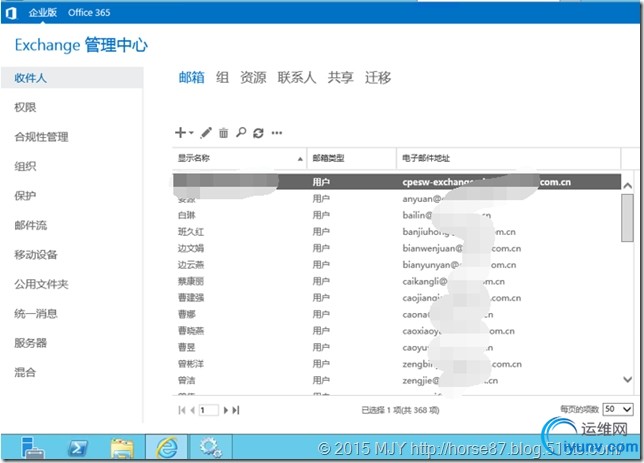Click the highlighted cpesw-exchange email row

point(397,182)
